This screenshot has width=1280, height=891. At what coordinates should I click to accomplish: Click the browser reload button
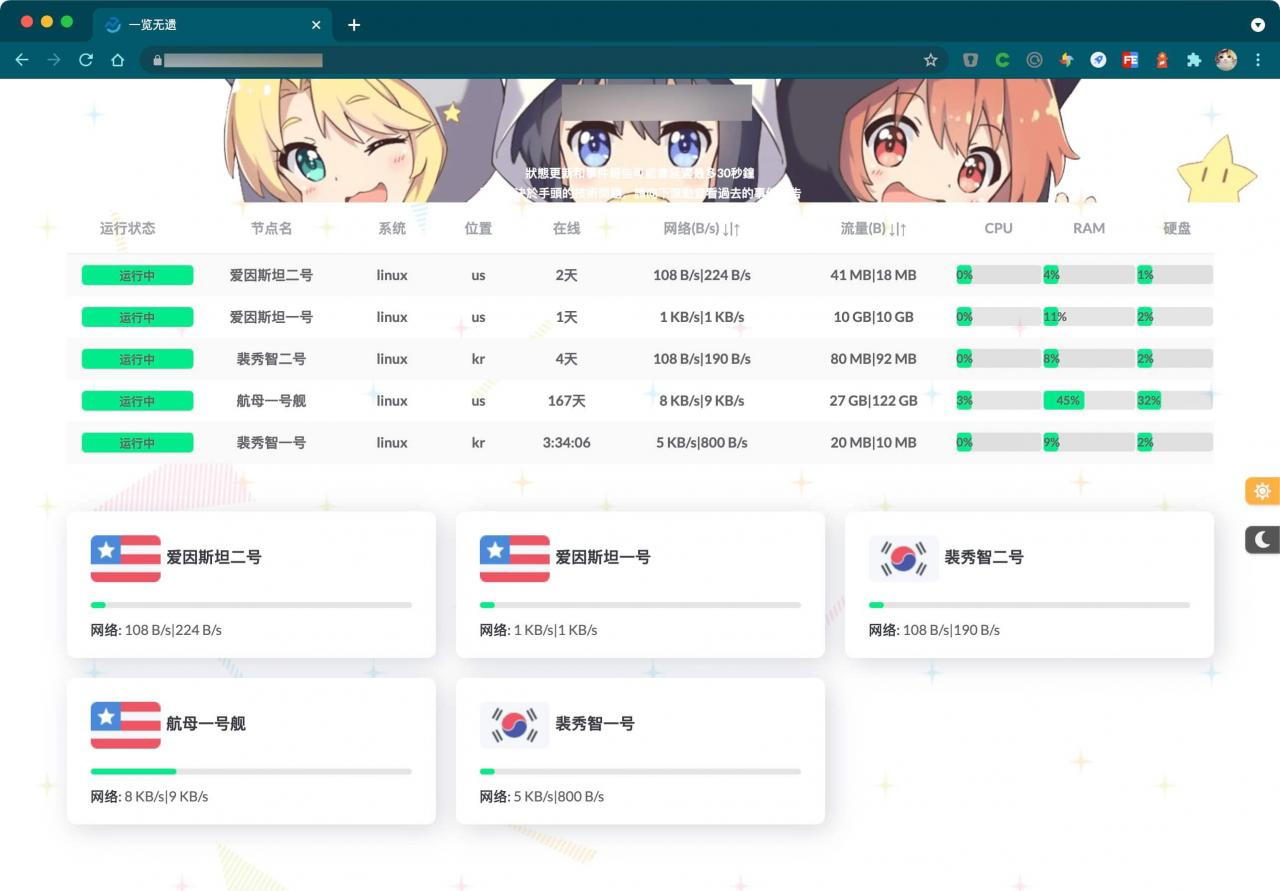86,60
